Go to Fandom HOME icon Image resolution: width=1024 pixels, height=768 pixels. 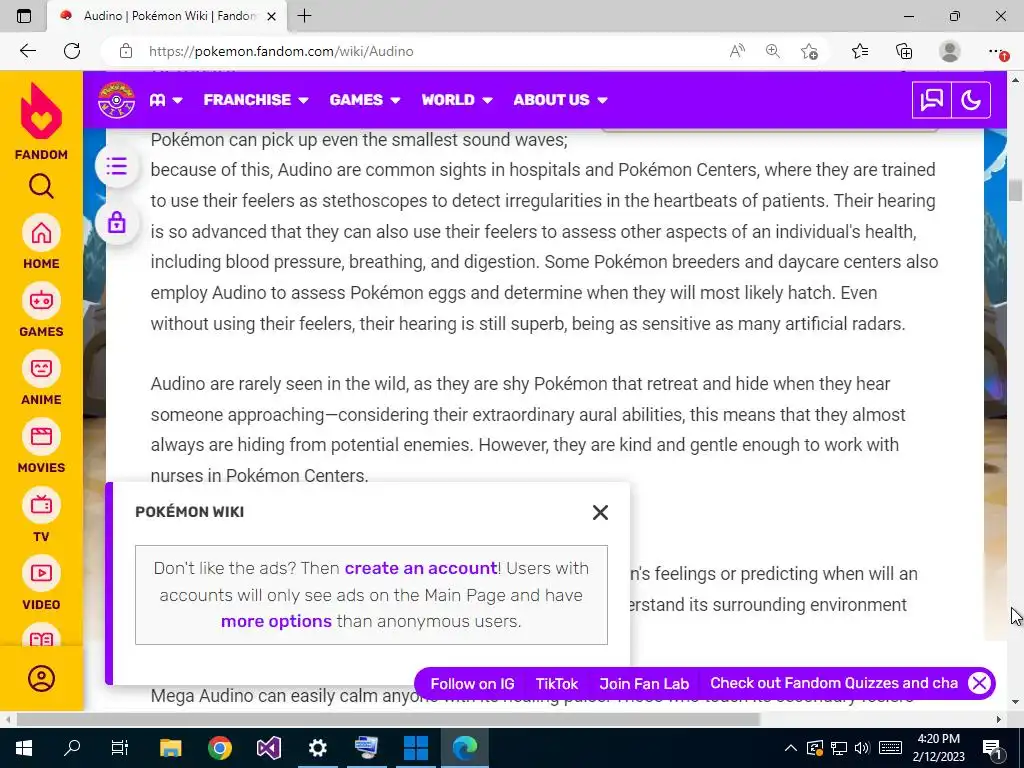[41, 233]
